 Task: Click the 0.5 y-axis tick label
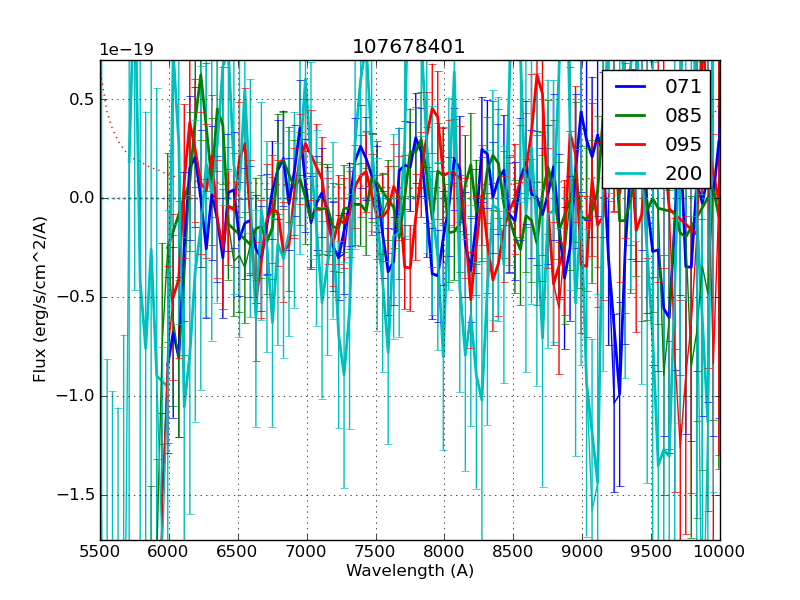(81, 99)
